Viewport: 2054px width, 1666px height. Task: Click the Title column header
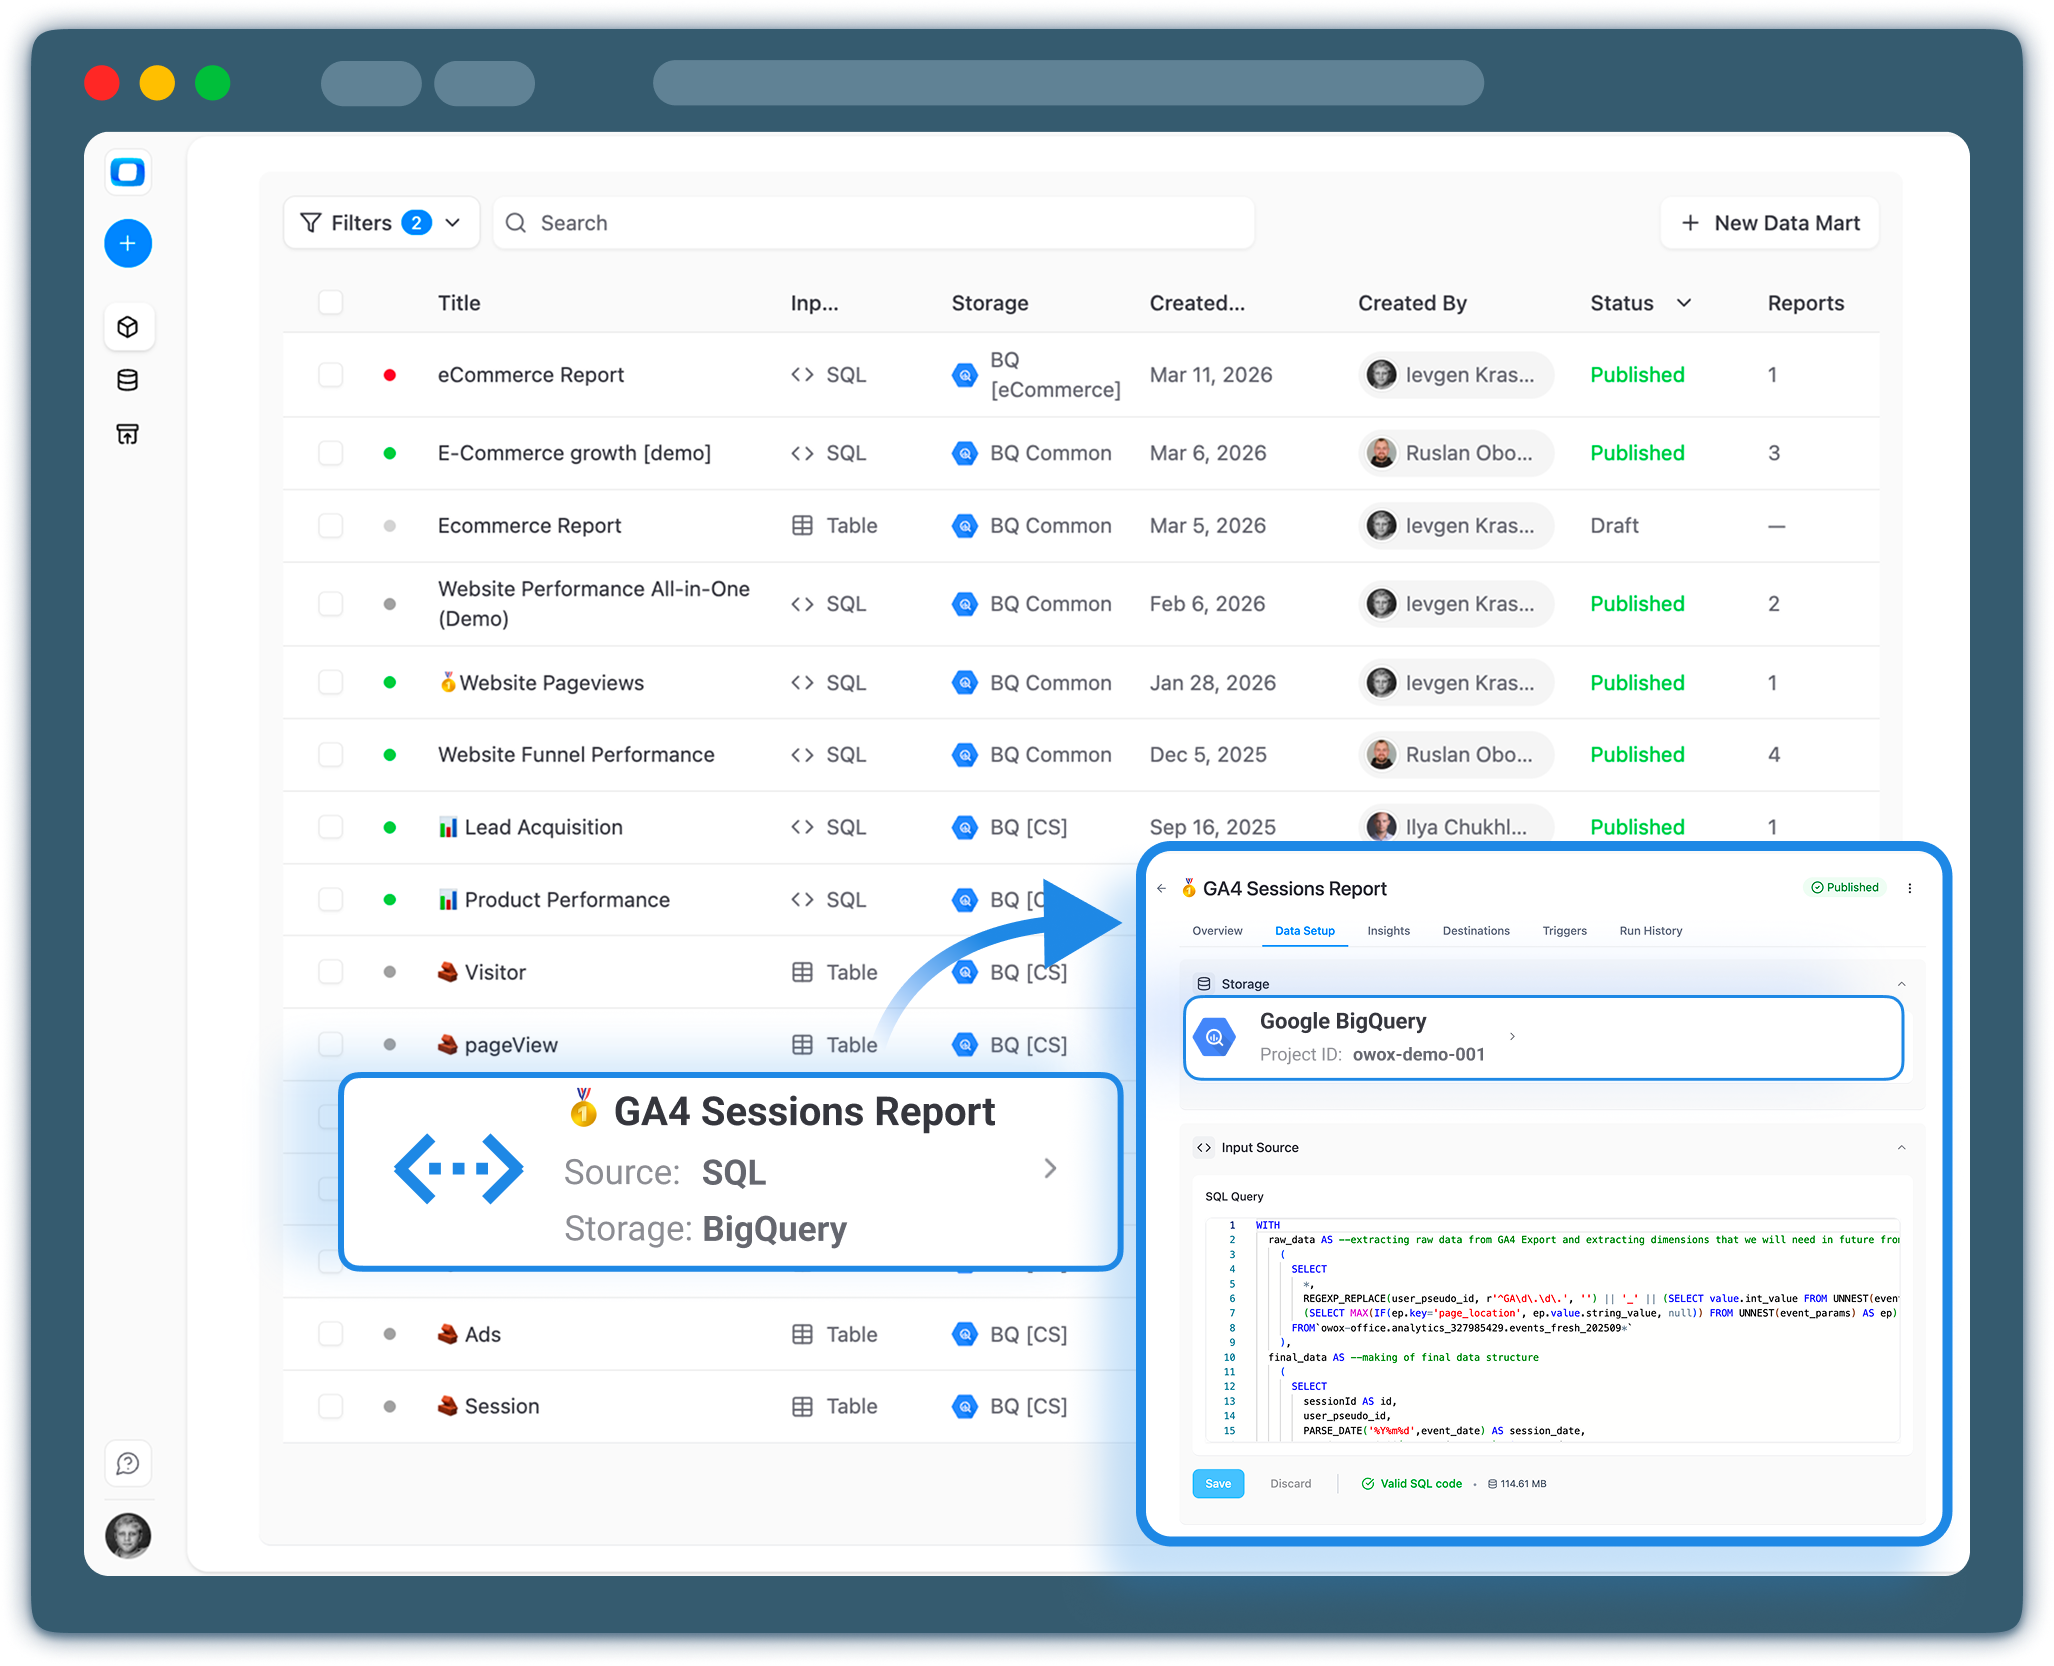[459, 303]
